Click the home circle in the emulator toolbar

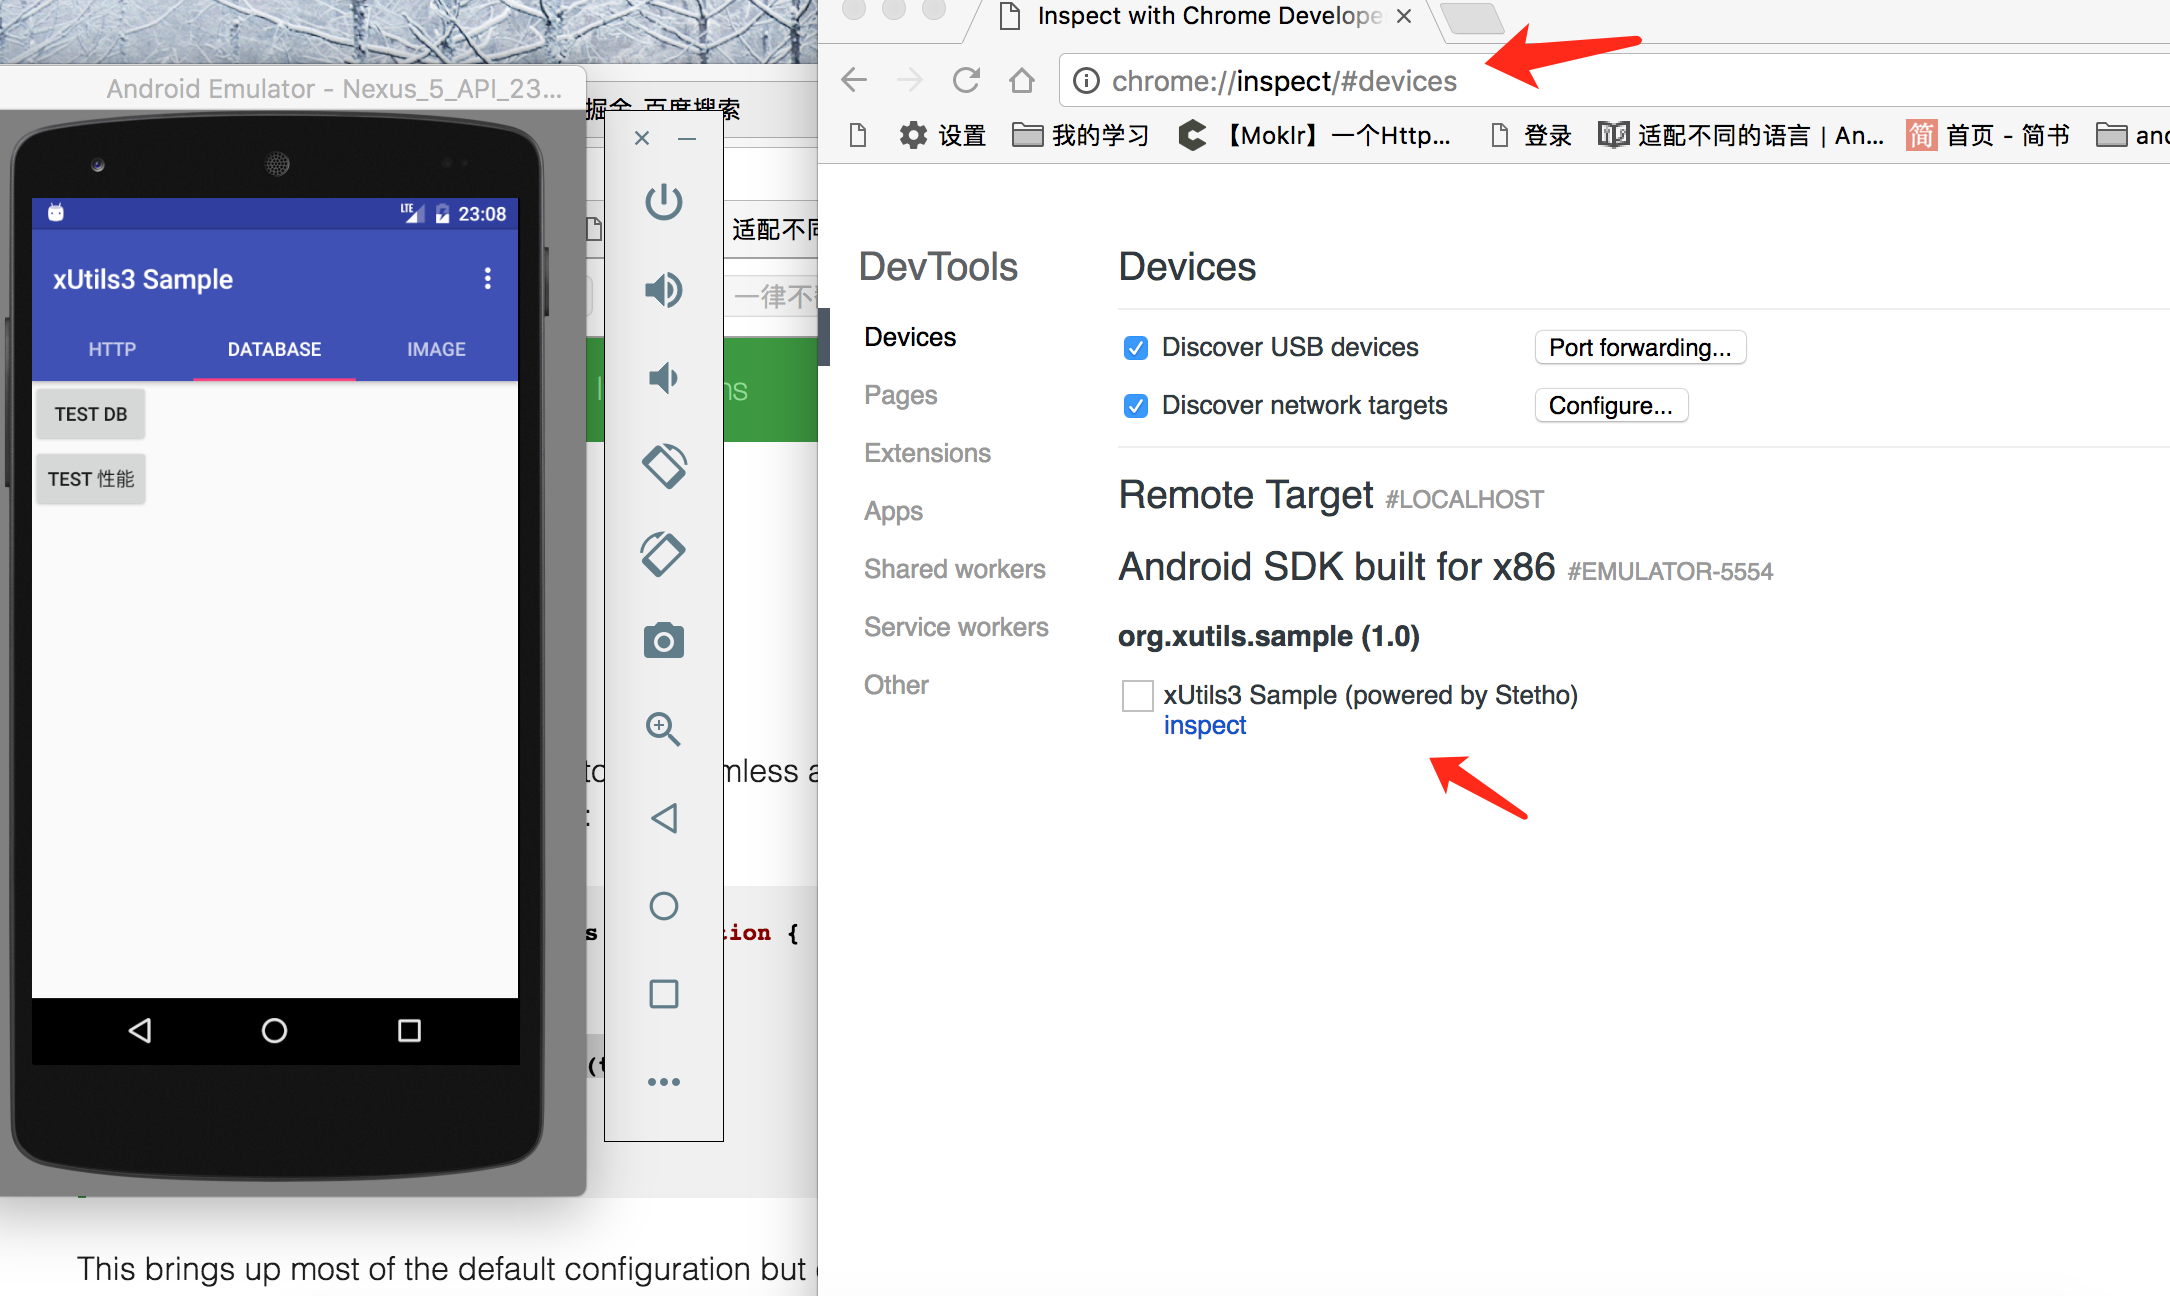pyautogui.click(x=664, y=906)
